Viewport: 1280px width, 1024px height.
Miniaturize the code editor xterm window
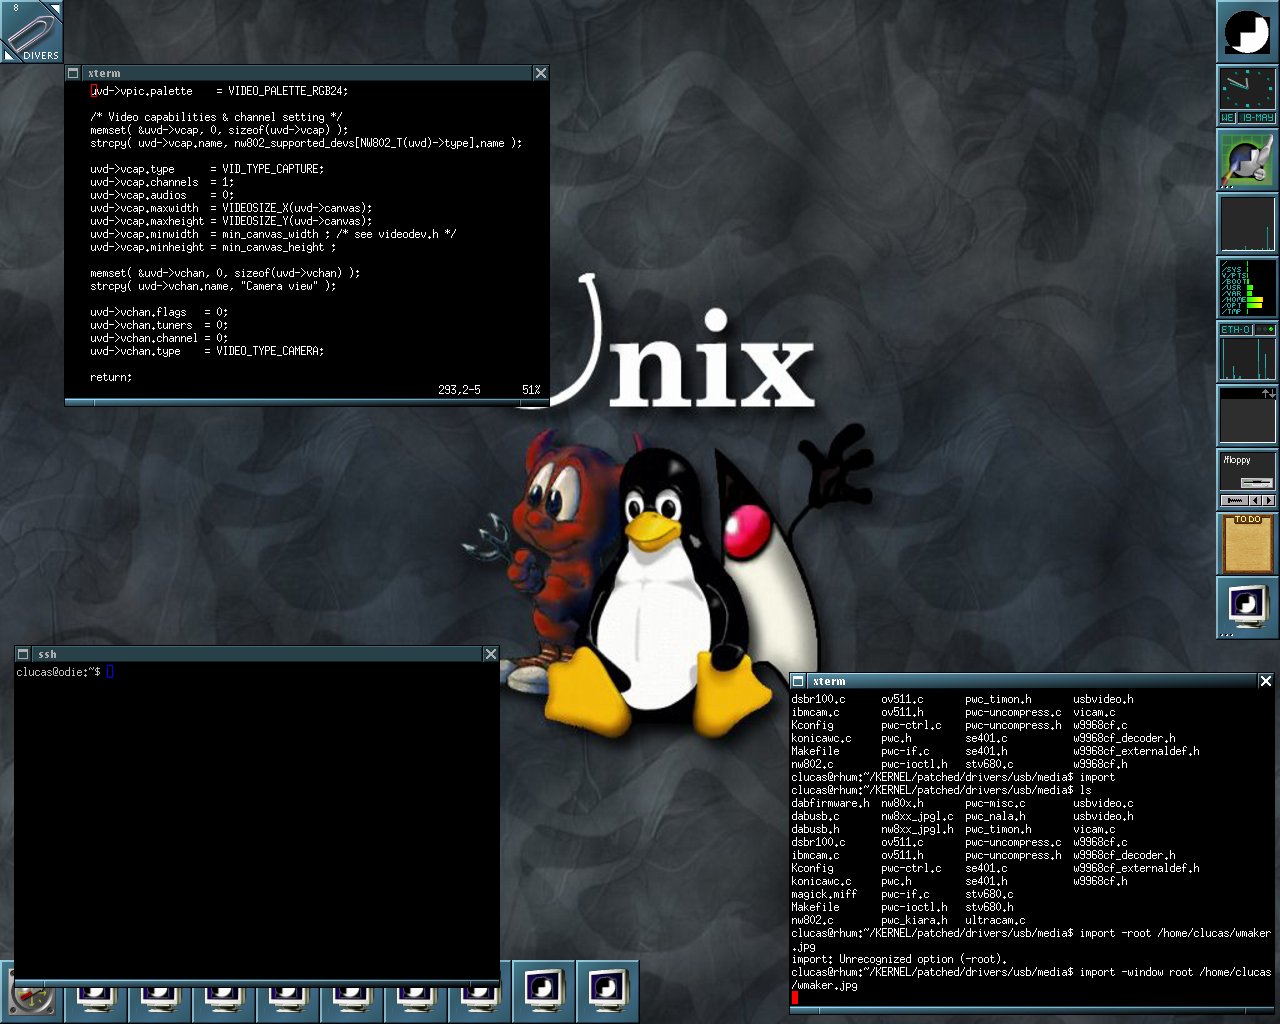point(73,73)
